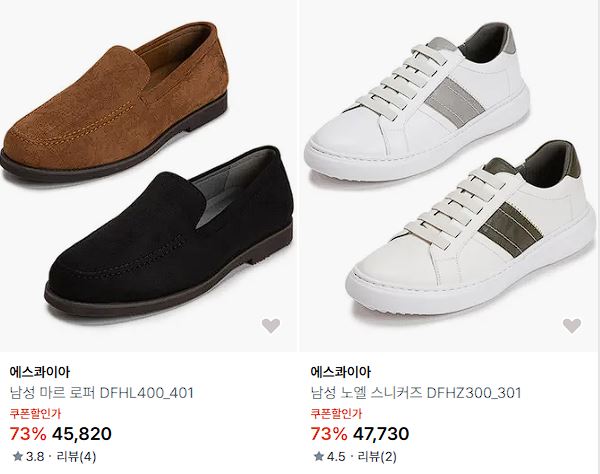This screenshot has width=600, height=474.
Task: Click 에스콰이아 brand name above the sneakers
Action: coord(341,372)
